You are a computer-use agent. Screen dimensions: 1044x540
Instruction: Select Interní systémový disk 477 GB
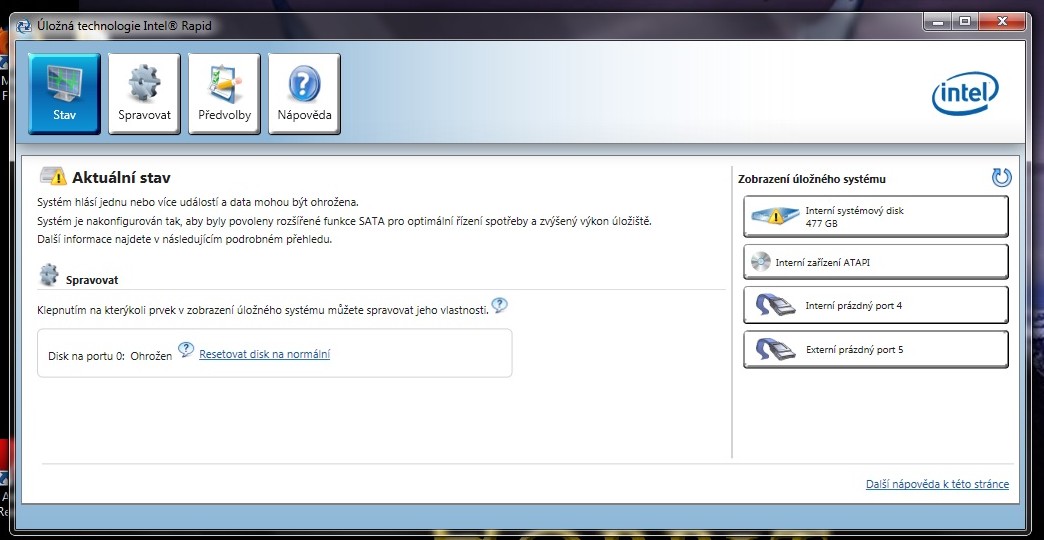876,216
